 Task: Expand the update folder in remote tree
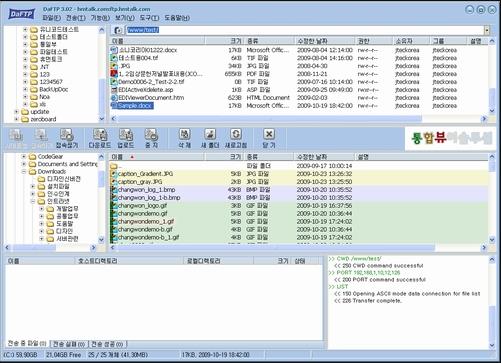(16, 112)
